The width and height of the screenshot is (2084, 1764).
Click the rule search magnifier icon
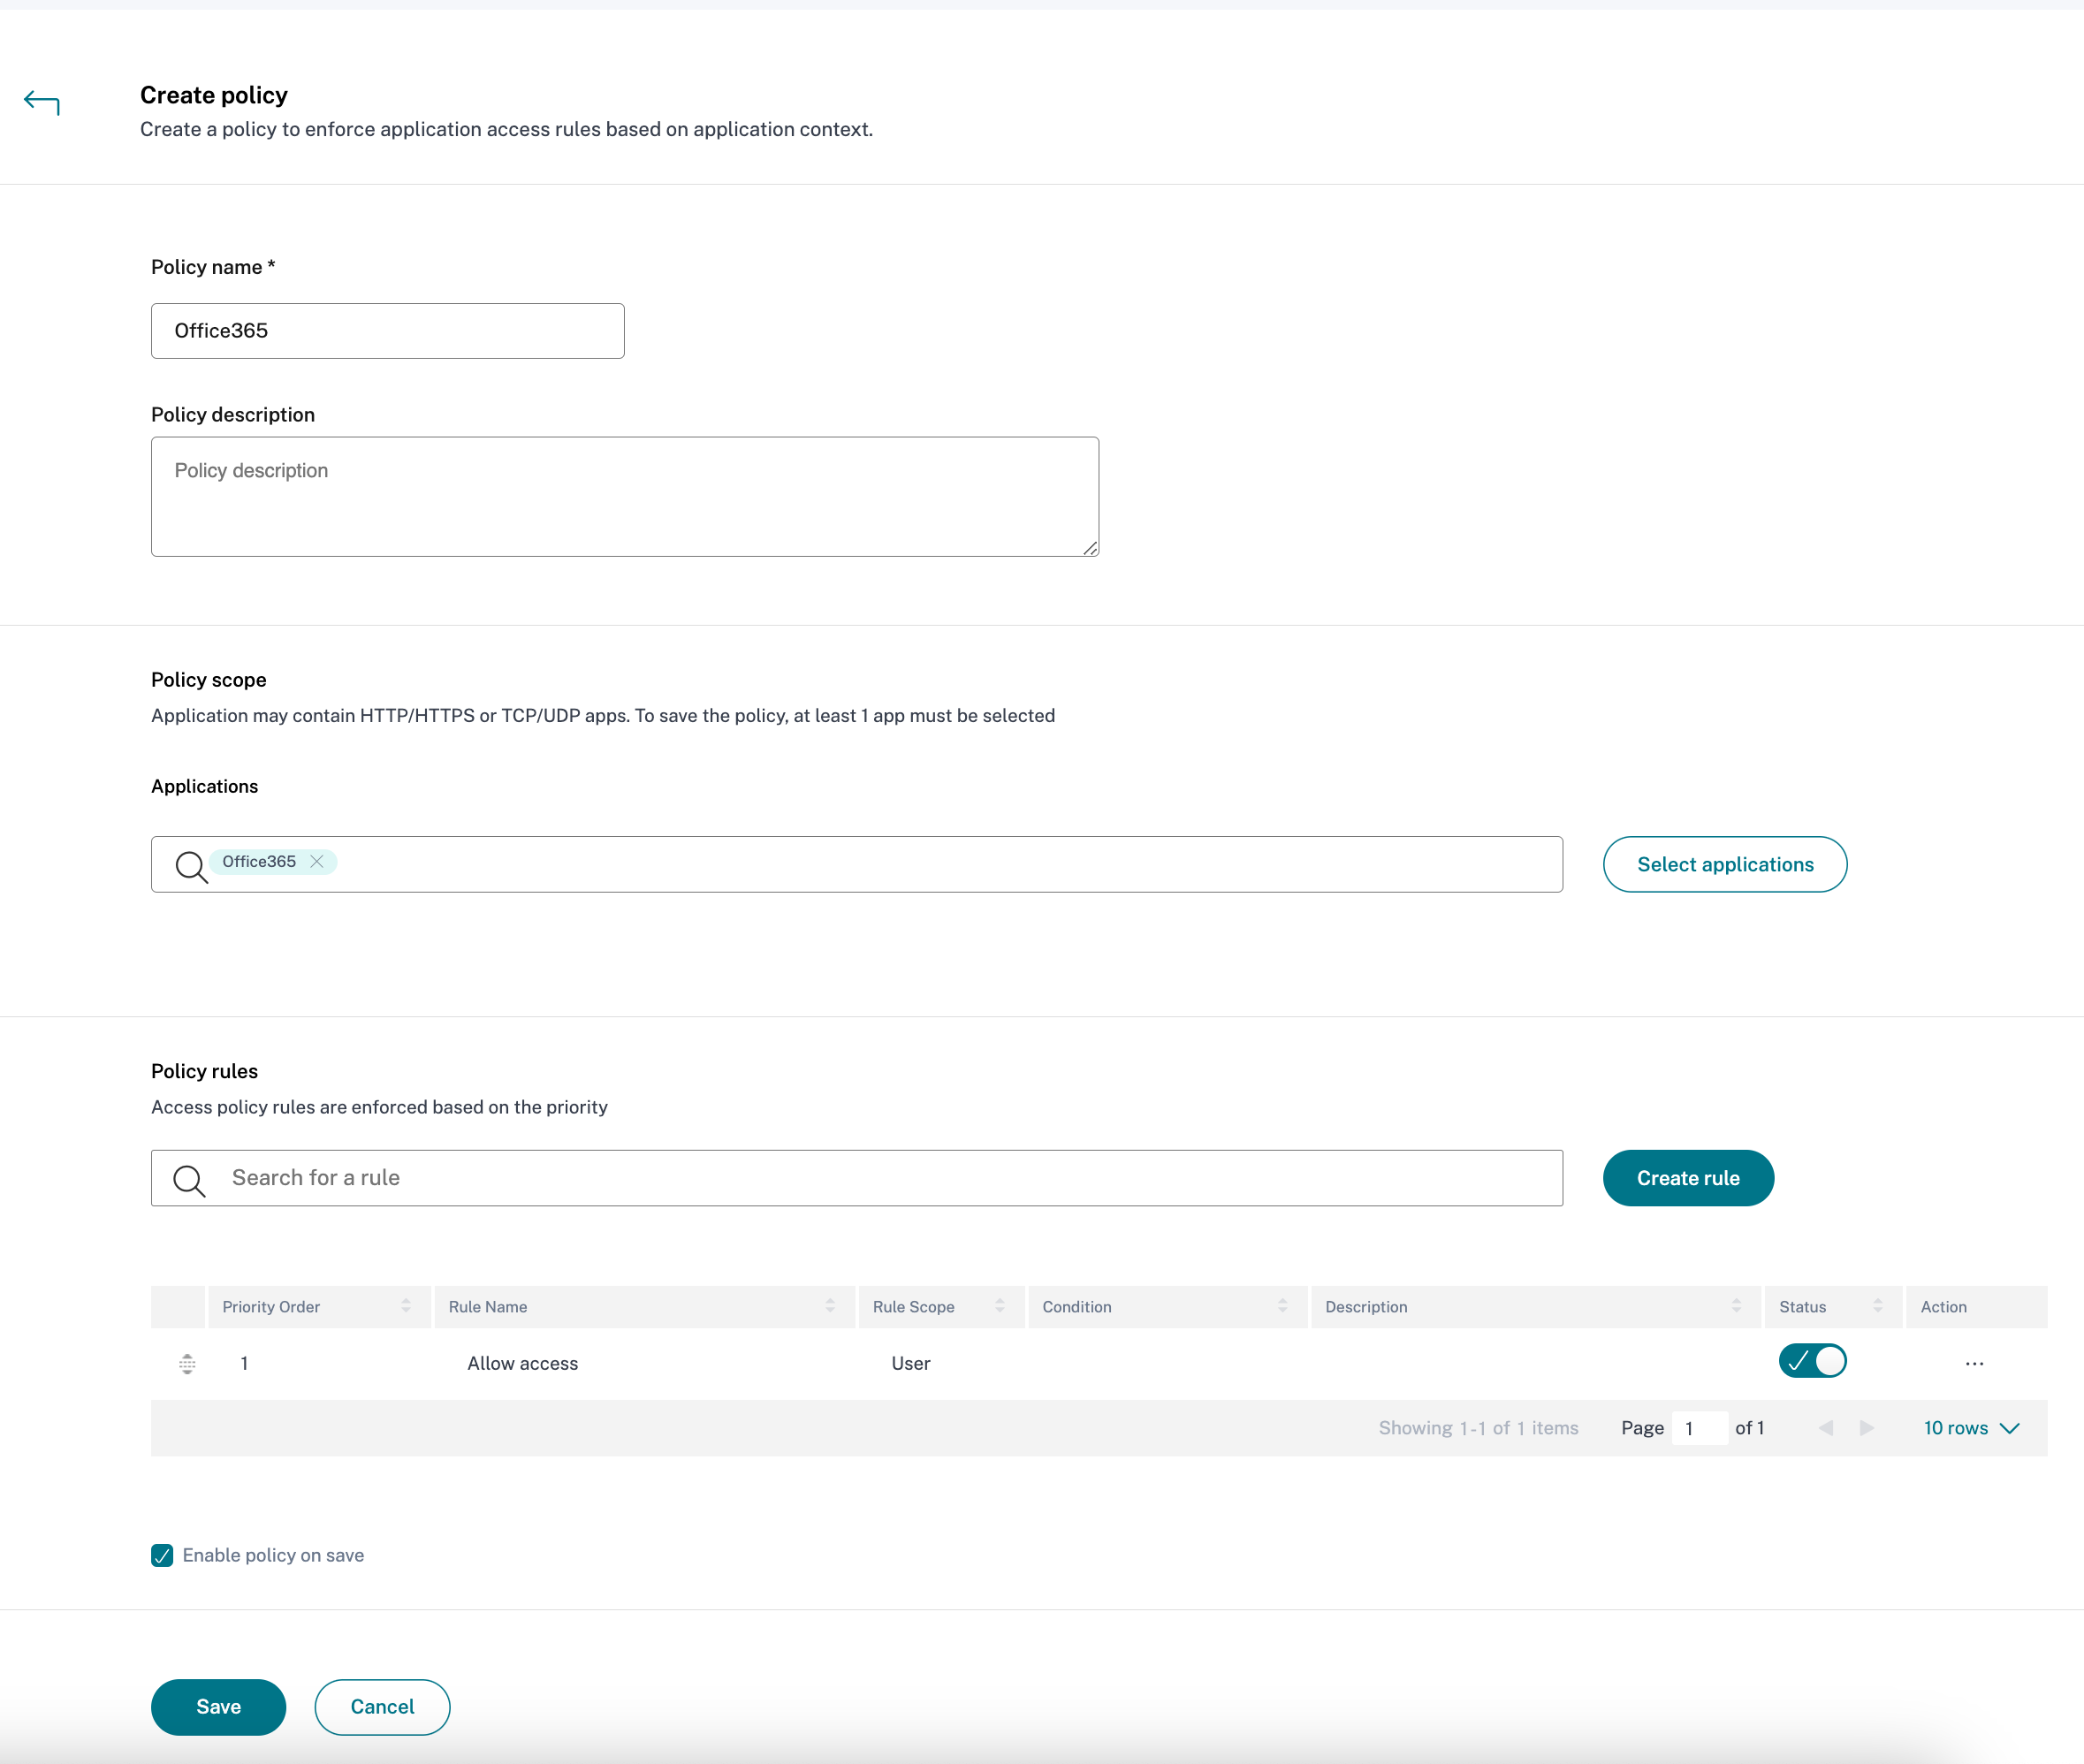188,1180
